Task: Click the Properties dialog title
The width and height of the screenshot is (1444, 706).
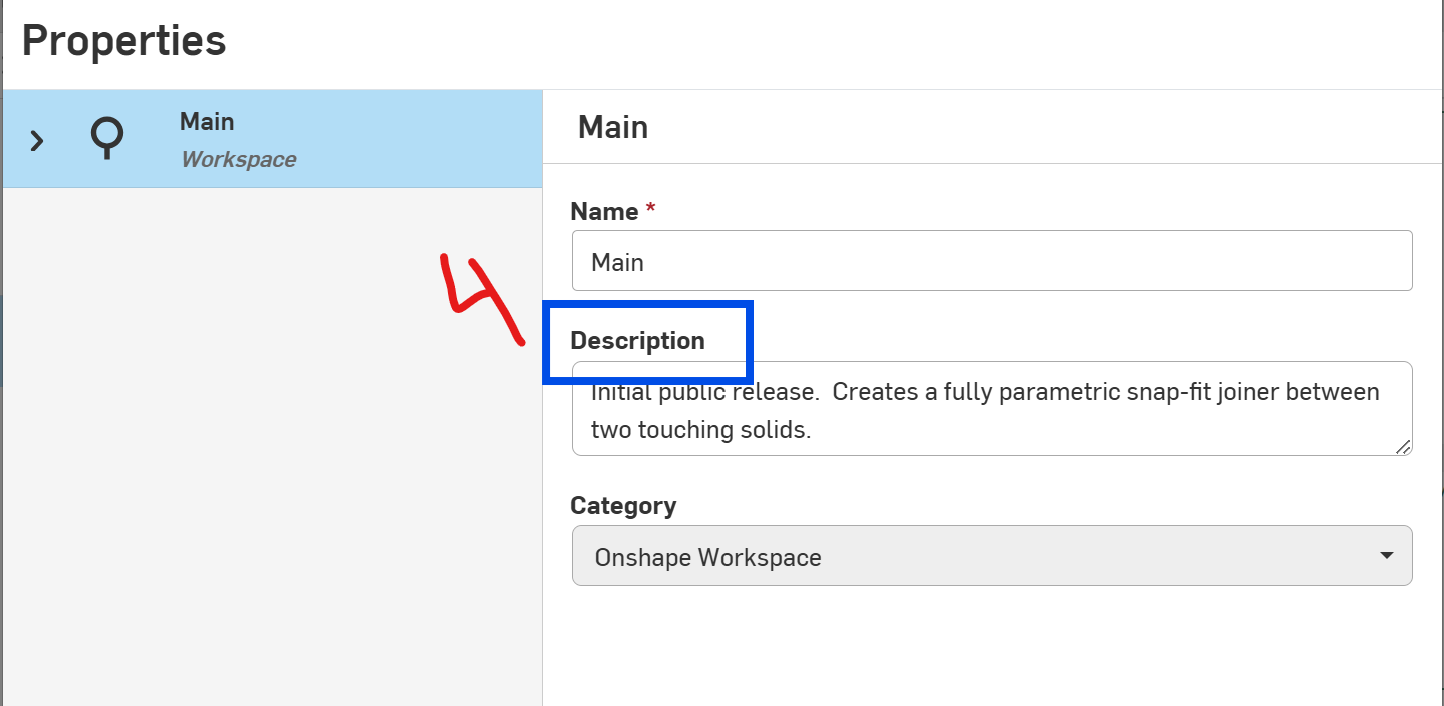Action: point(124,41)
